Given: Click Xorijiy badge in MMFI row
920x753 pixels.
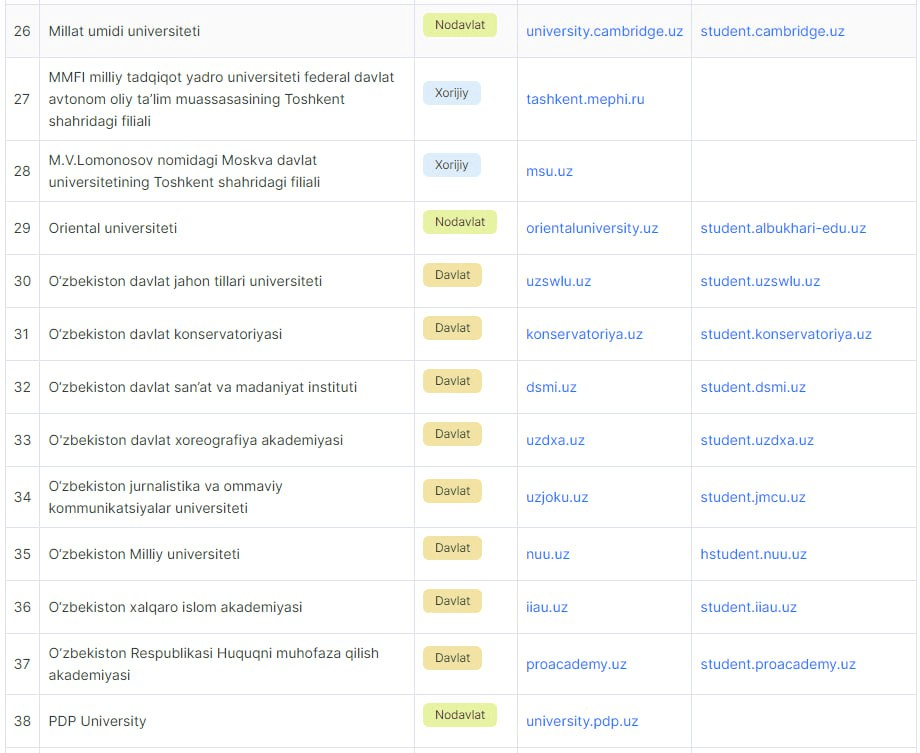Looking at the screenshot, I should (x=452, y=93).
